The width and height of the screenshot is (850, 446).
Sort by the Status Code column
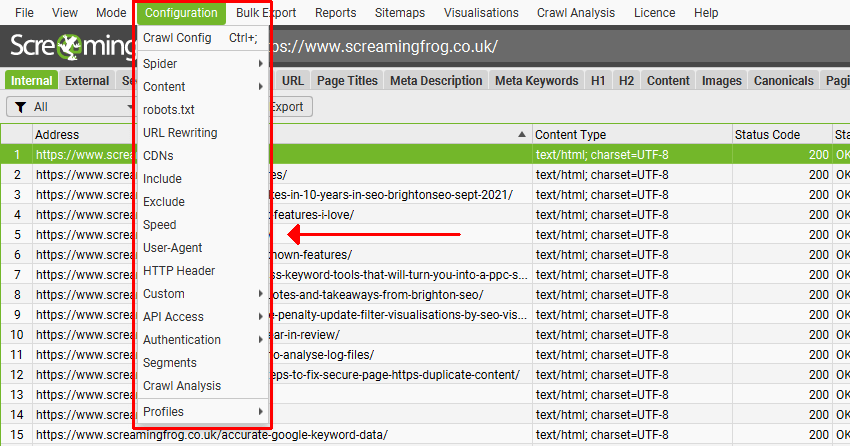click(x=782, y=134)
